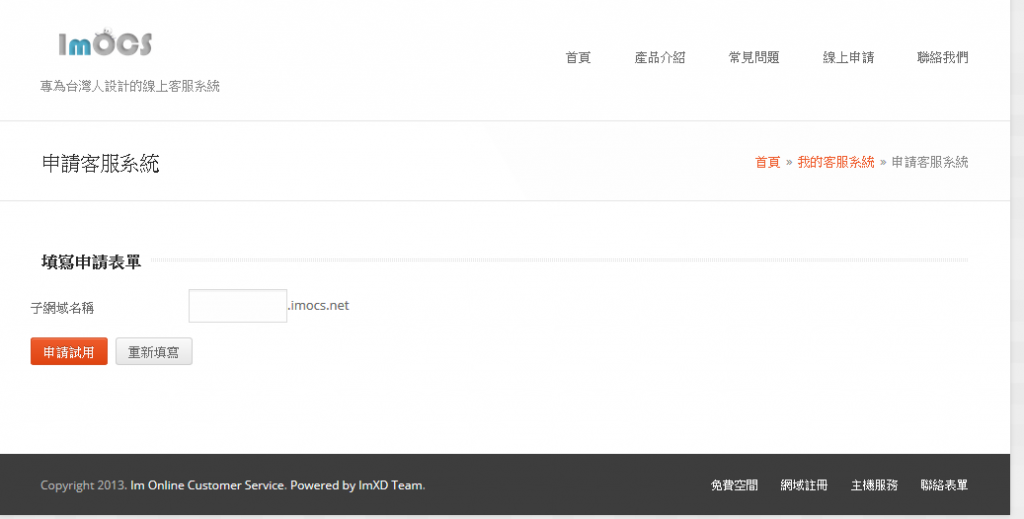This screenshot has height=519, width=1024.
Task: Open the 產品介紹 menu item
Action: click(x=660, y=57)
